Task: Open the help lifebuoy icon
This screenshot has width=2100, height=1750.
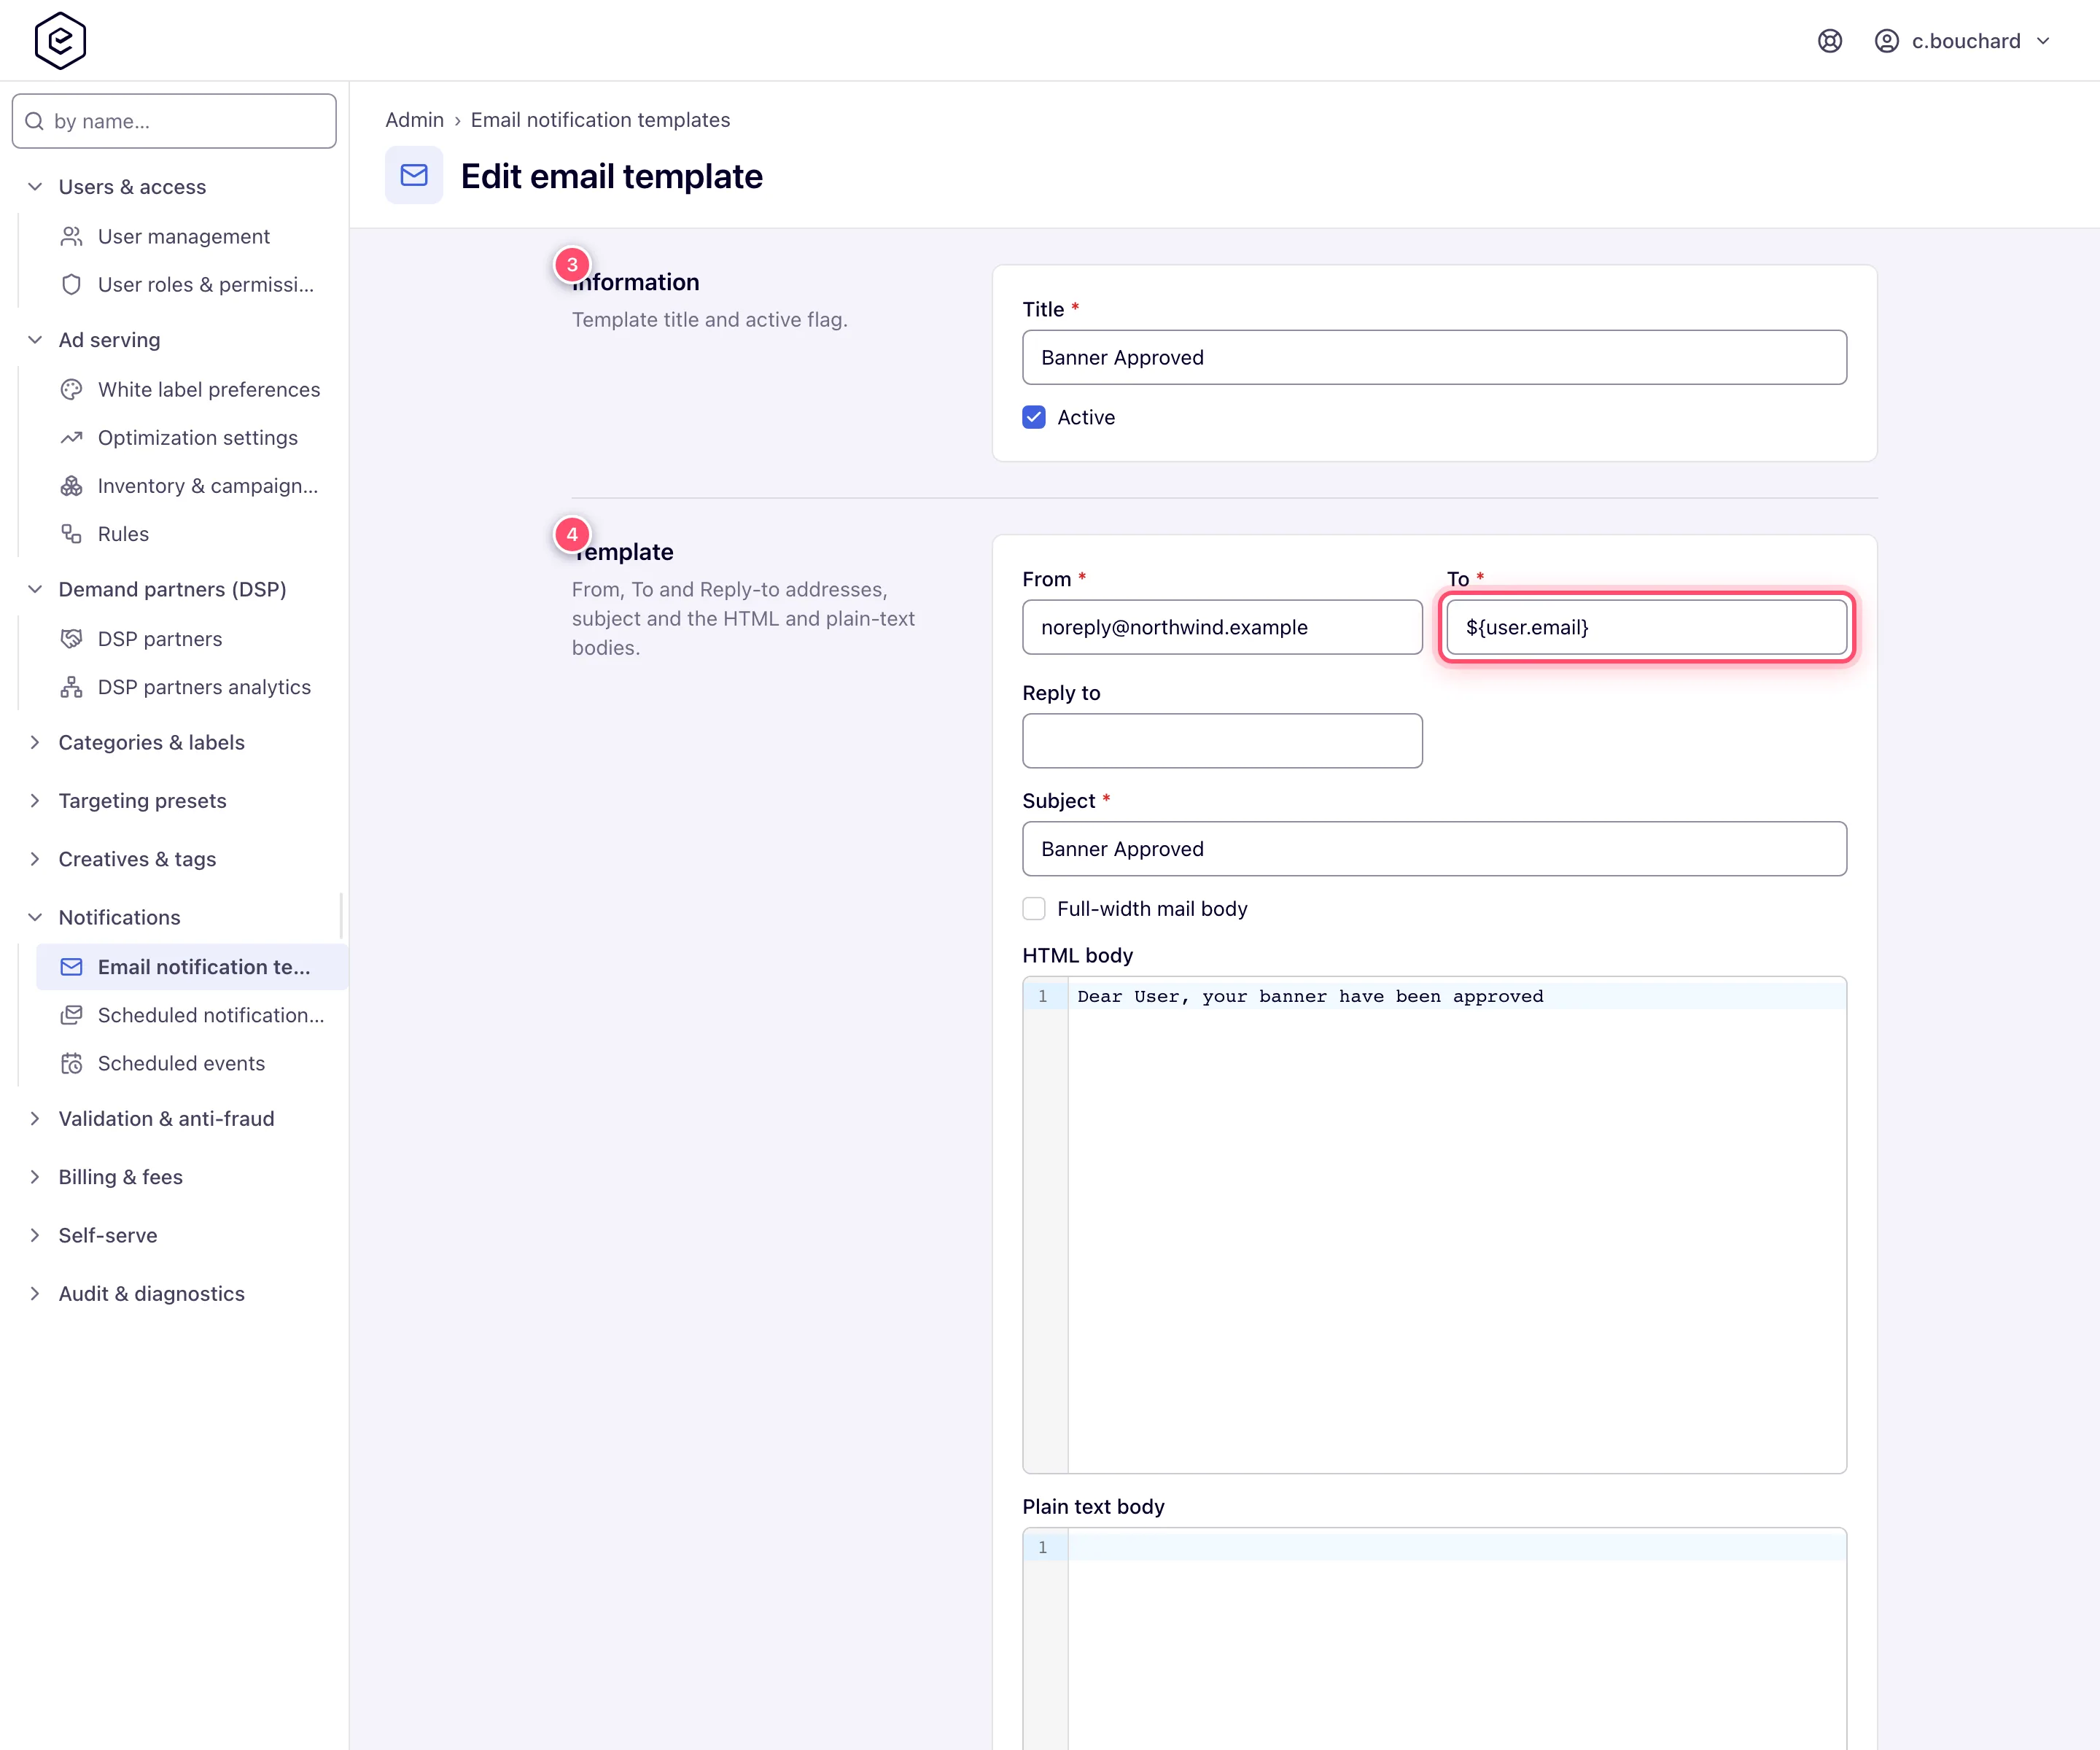Action: point(1830,41)
